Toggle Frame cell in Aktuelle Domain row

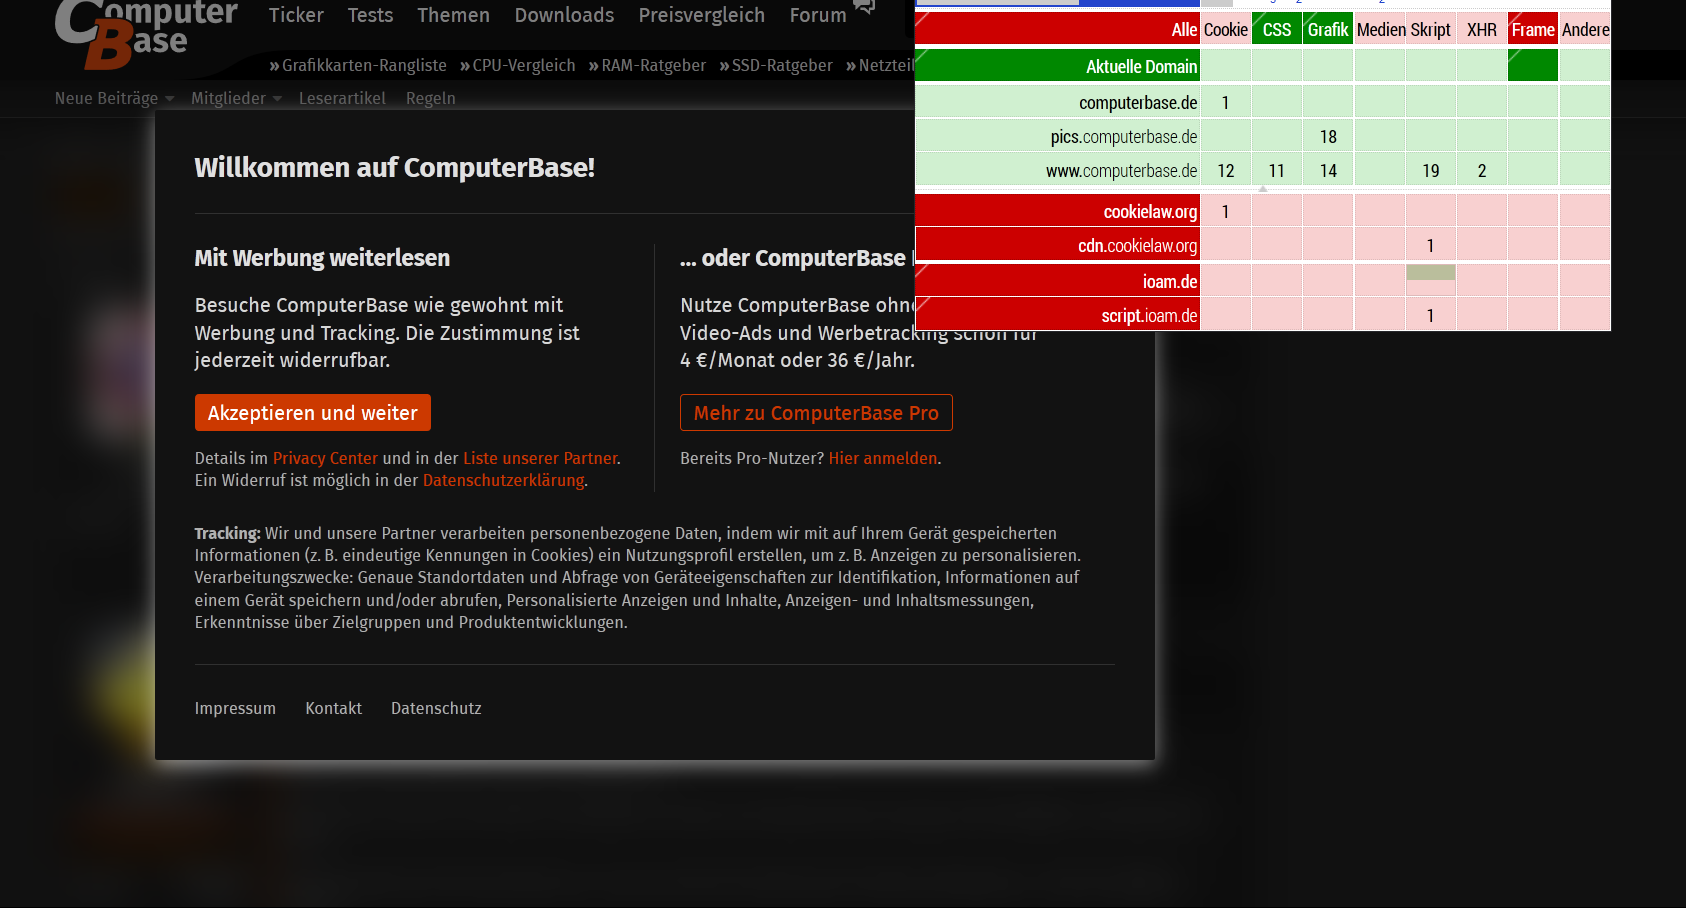pyautogui.click(x=1533, y=66)
